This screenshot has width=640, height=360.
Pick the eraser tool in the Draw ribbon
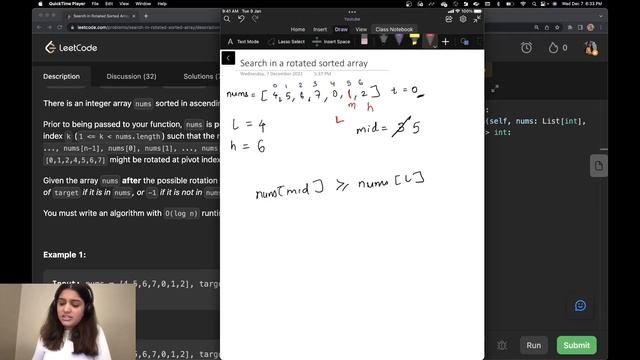[x=364, y=40]
